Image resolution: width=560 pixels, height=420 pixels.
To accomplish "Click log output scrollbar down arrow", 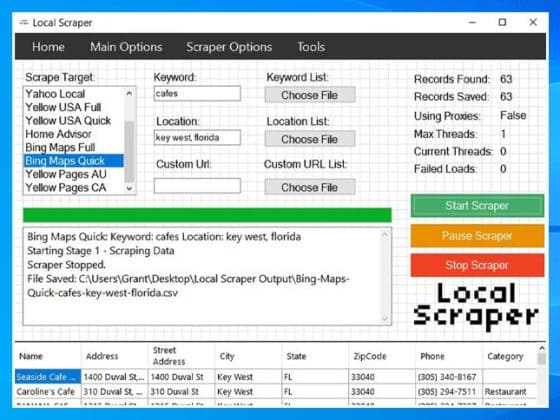I will (x=385, y=318).
